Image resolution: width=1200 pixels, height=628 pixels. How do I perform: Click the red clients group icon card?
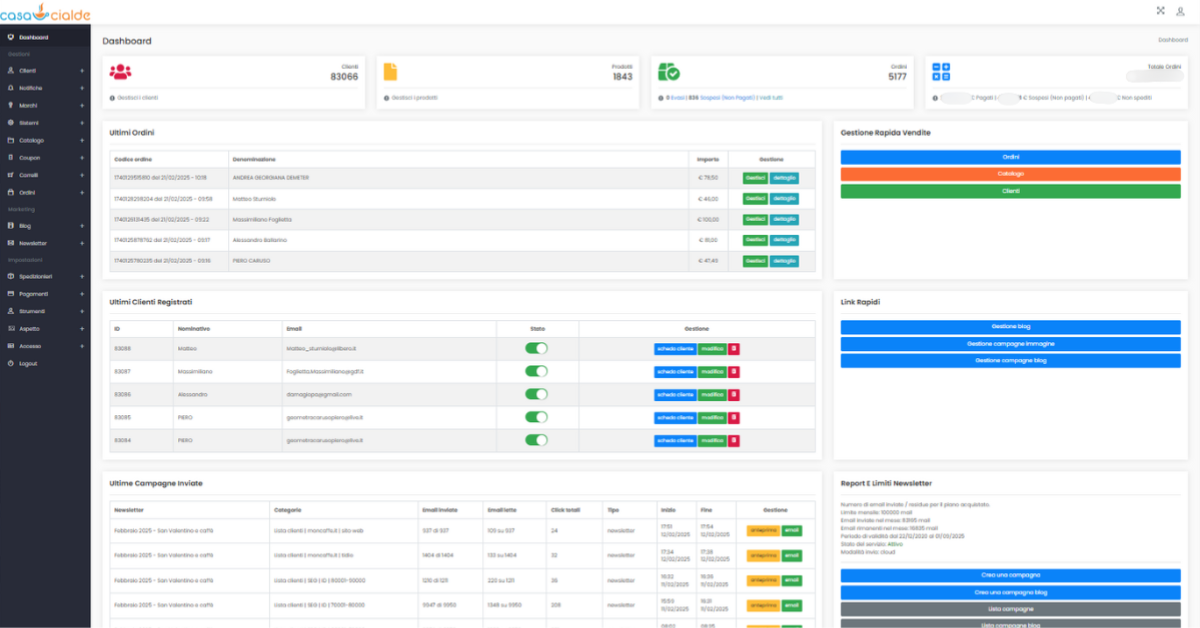coord(120,71)
